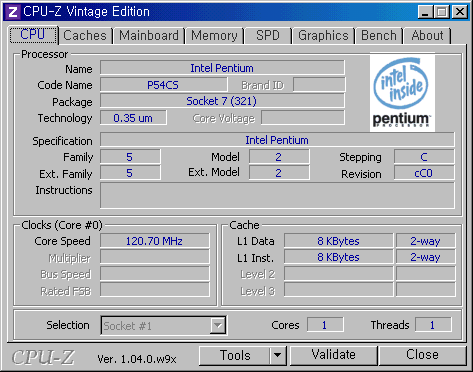Click the empty Rated FSB field
Viewport: 473px width, 372px height.
tap(154, 290)
